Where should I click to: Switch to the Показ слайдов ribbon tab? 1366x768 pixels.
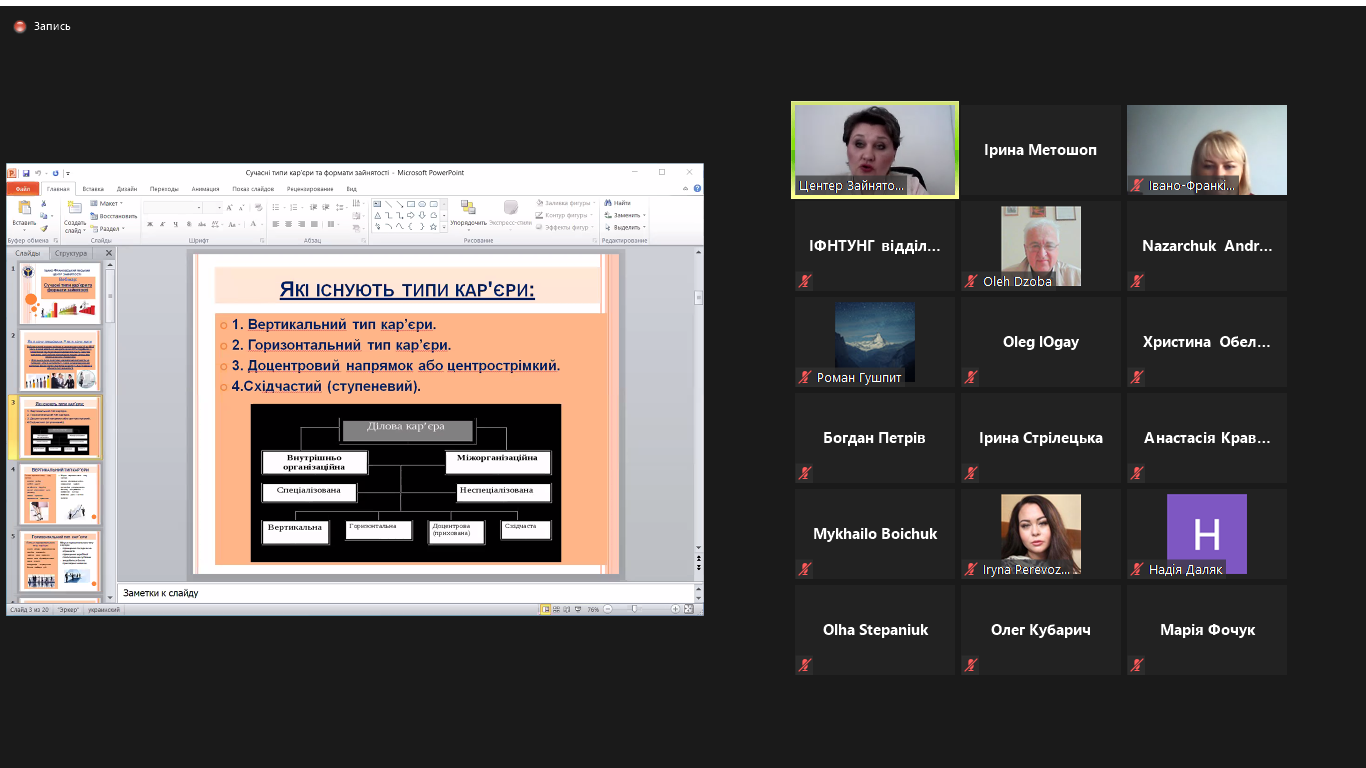(253, 188)
